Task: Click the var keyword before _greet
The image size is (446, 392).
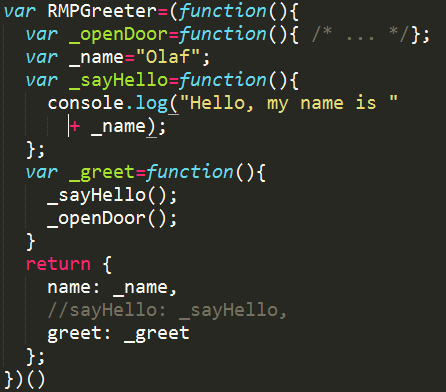Action: click(x=42, y=173)
